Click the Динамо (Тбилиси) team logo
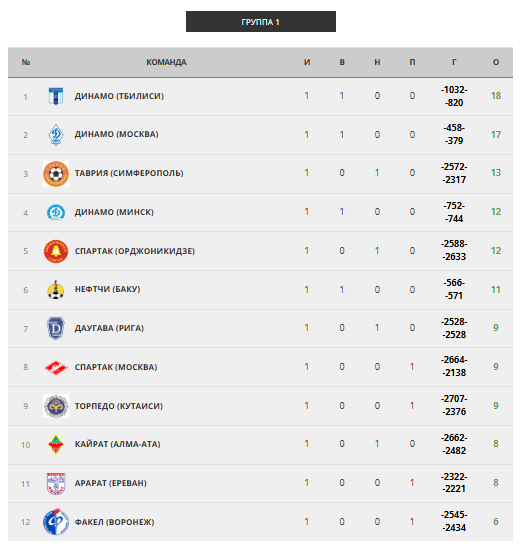 (x=56, y=96)
